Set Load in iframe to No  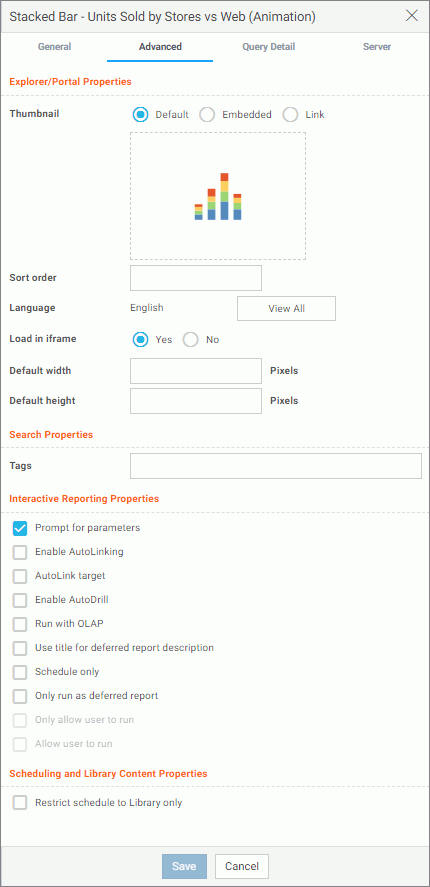(x=191, y=340)
